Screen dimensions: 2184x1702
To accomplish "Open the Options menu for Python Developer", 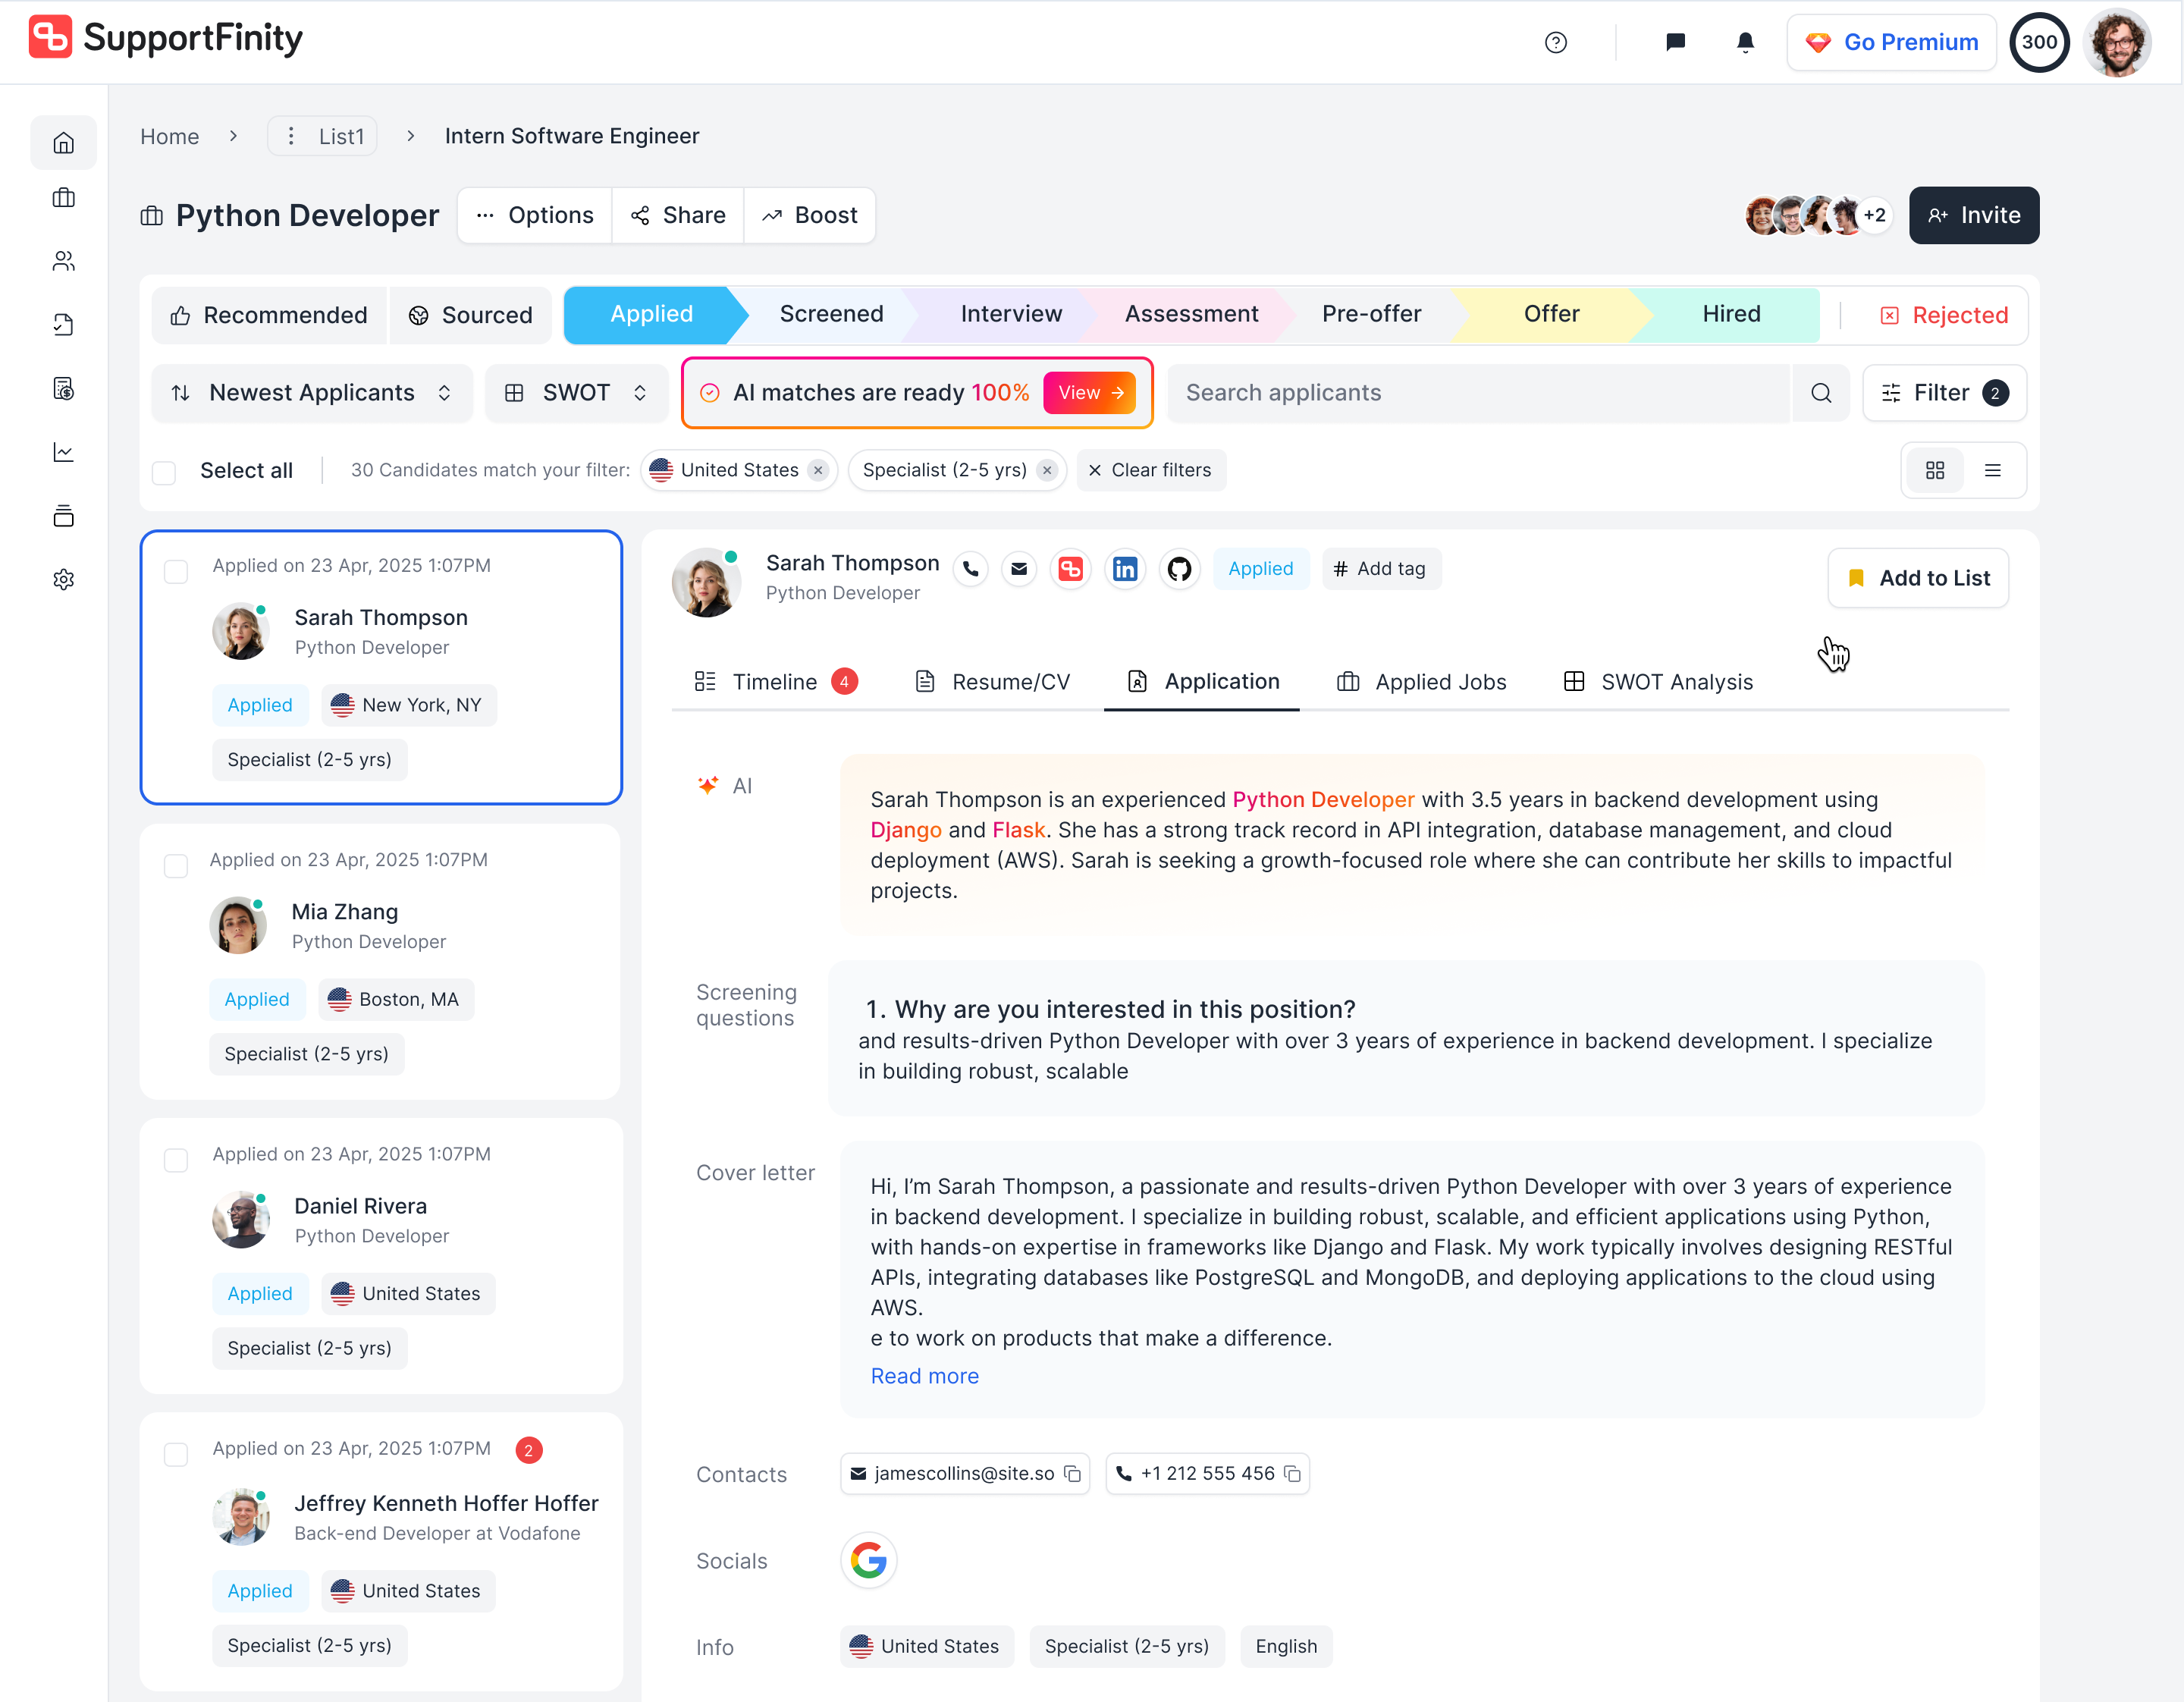I will coord(535,216).
